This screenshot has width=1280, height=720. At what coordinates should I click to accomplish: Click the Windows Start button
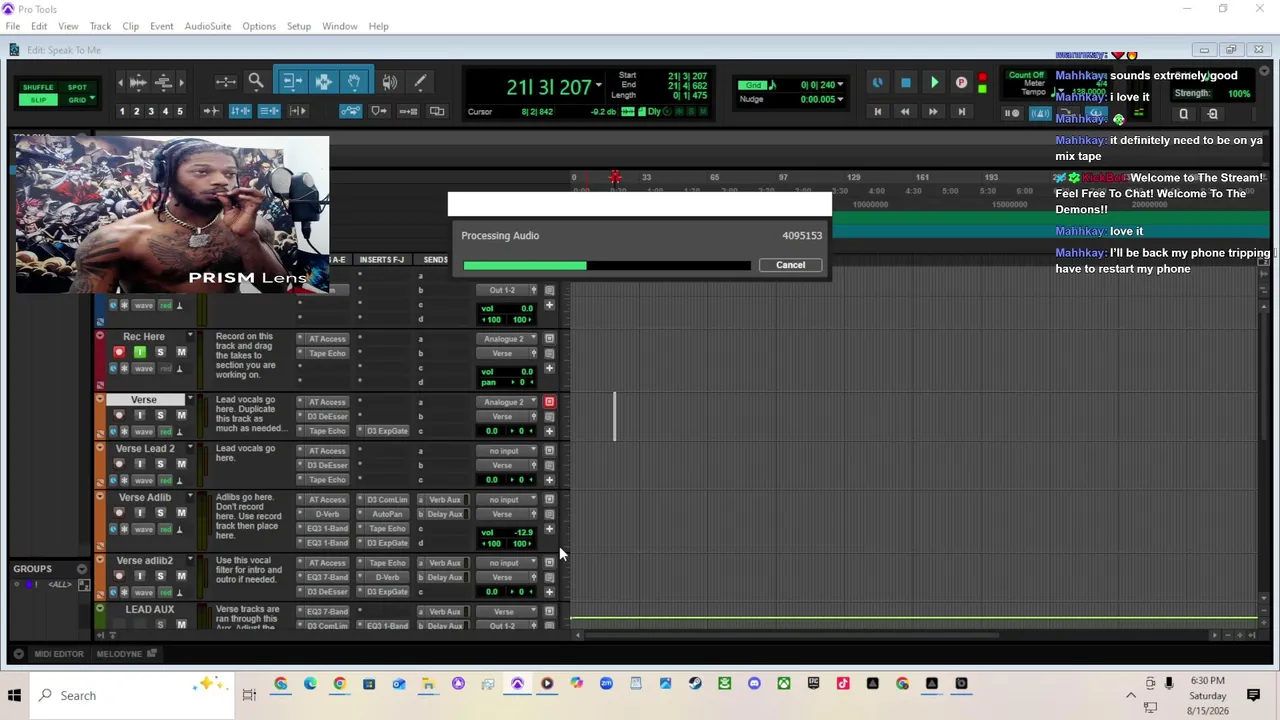coord(14,695)
